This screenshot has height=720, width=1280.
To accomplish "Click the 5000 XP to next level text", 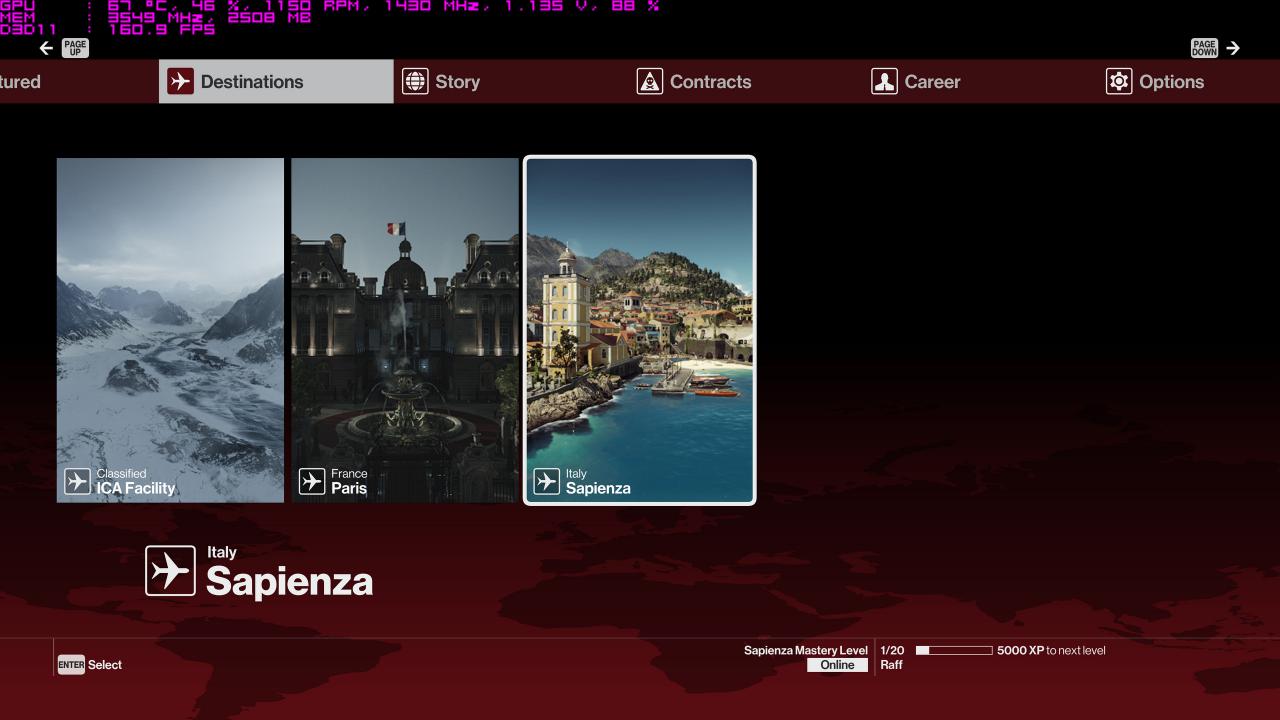I will click(1051, 650).
